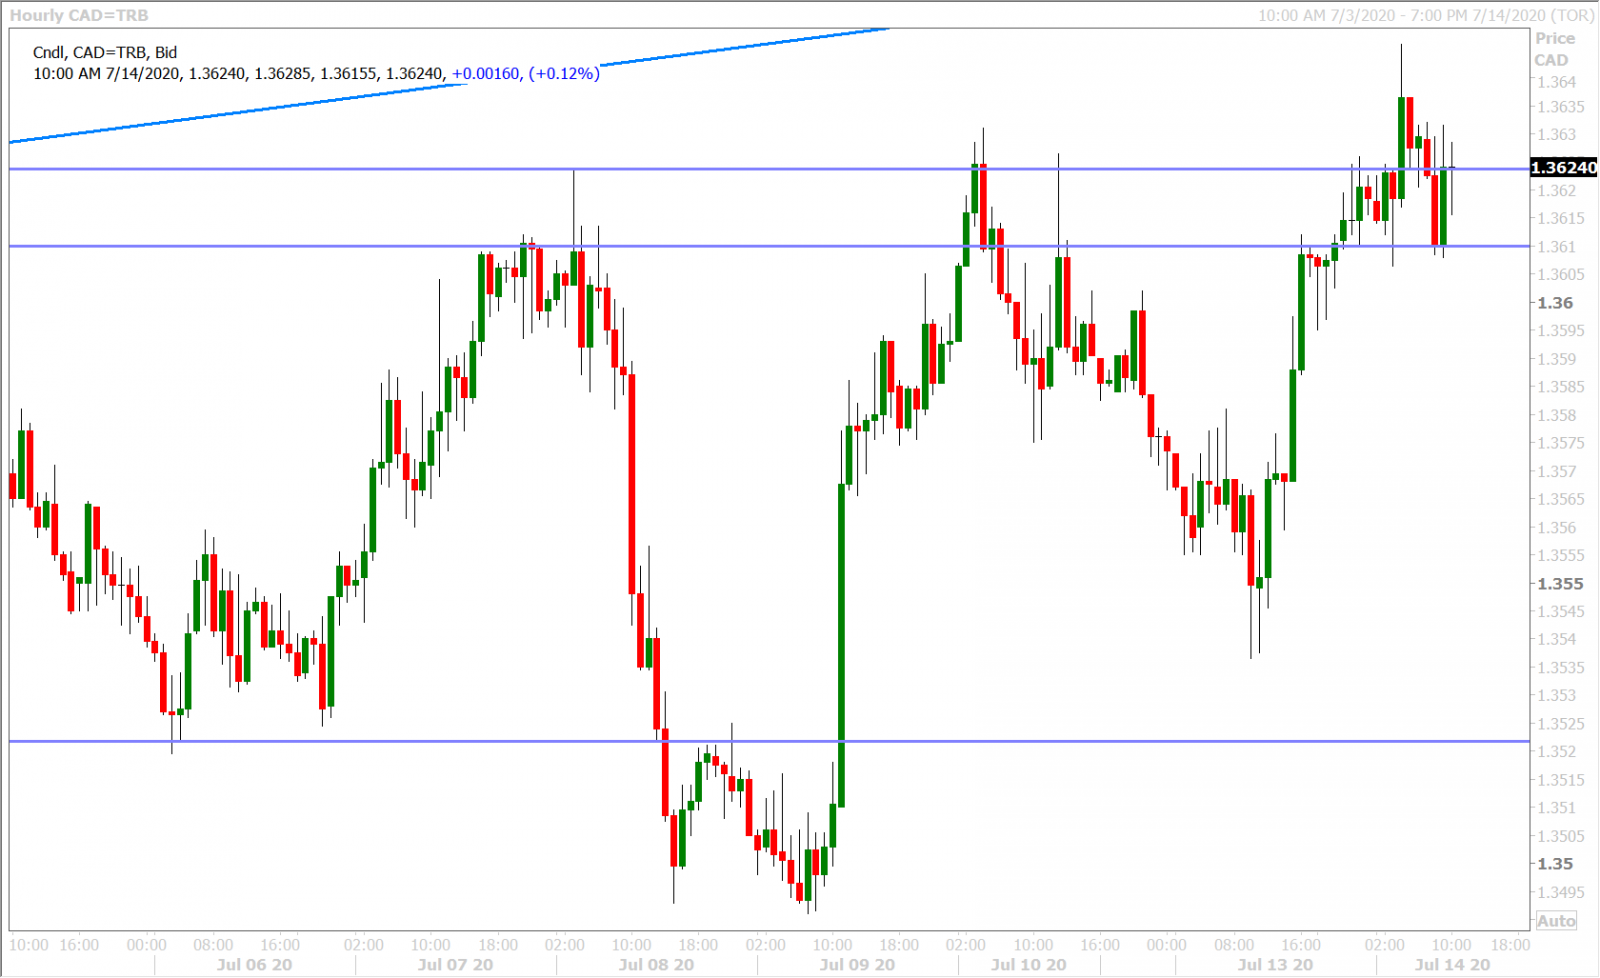Click the (+0.12%) percent change value
This screenshot has height=978, width=1600.
564,73
